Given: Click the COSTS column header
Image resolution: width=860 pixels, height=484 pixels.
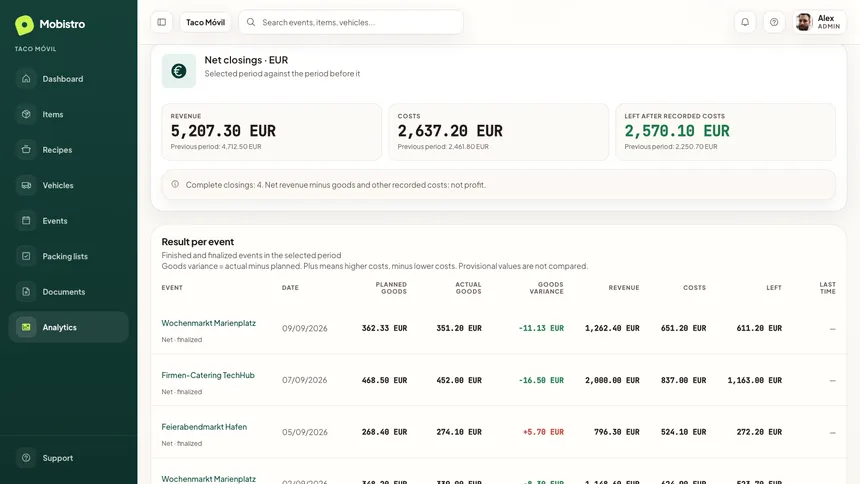Looking at the screenshot, I should click(x=694, y=288).
